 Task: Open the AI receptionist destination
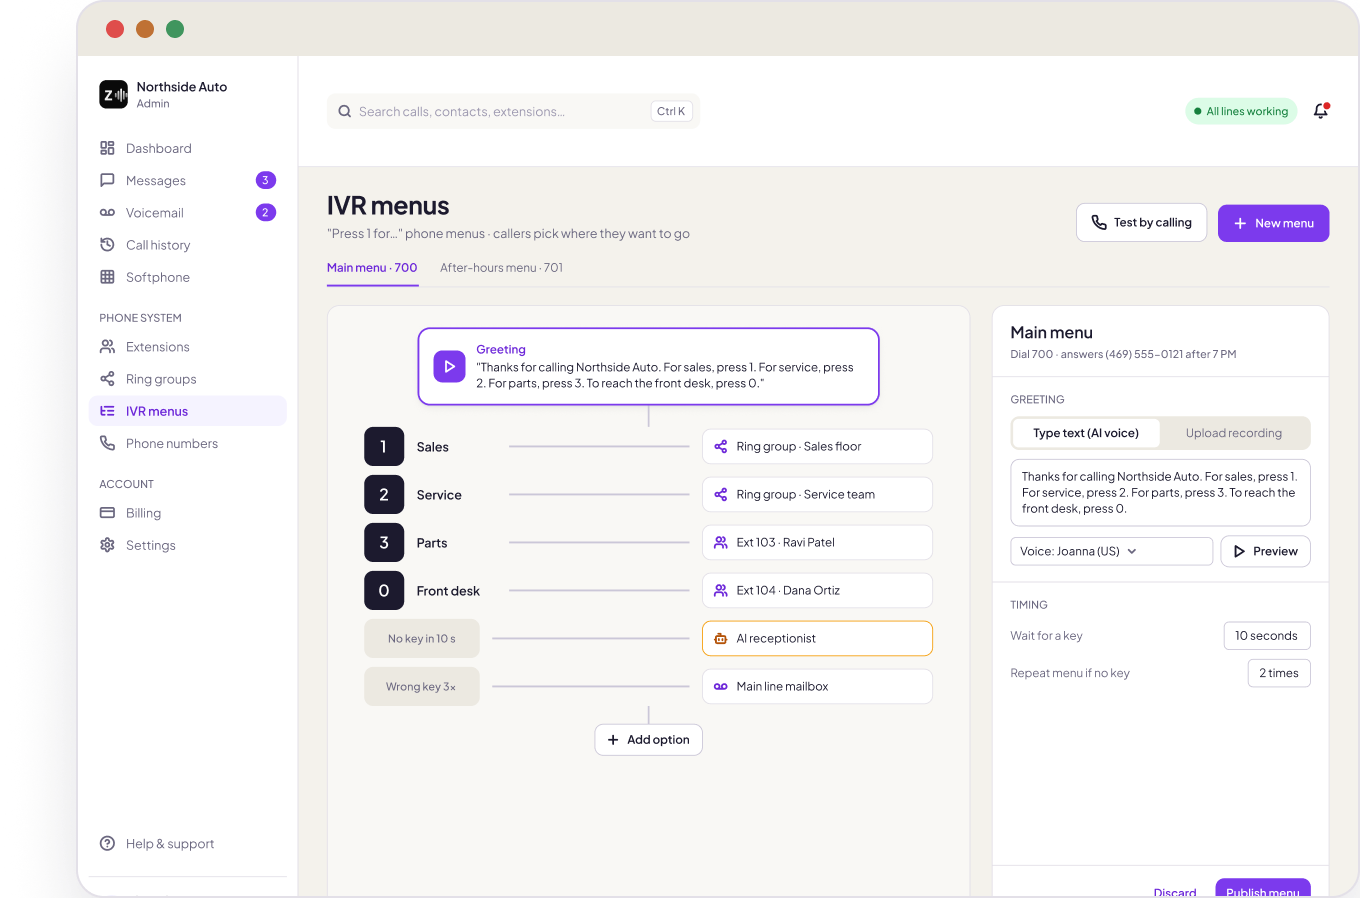point(817,639)
